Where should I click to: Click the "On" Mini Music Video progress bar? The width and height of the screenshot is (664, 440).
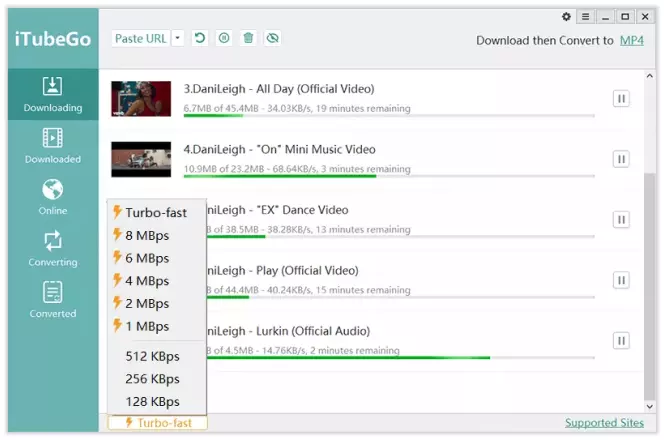[x=389, y=176]
